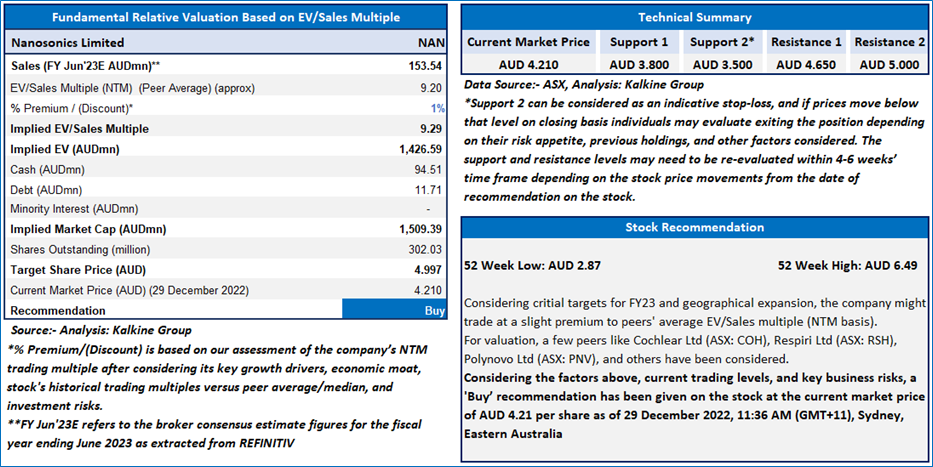The width and height of the screenshot is (933, 467).
Task: Select the 'Support 2*' column header
Action: pos(722,42)
